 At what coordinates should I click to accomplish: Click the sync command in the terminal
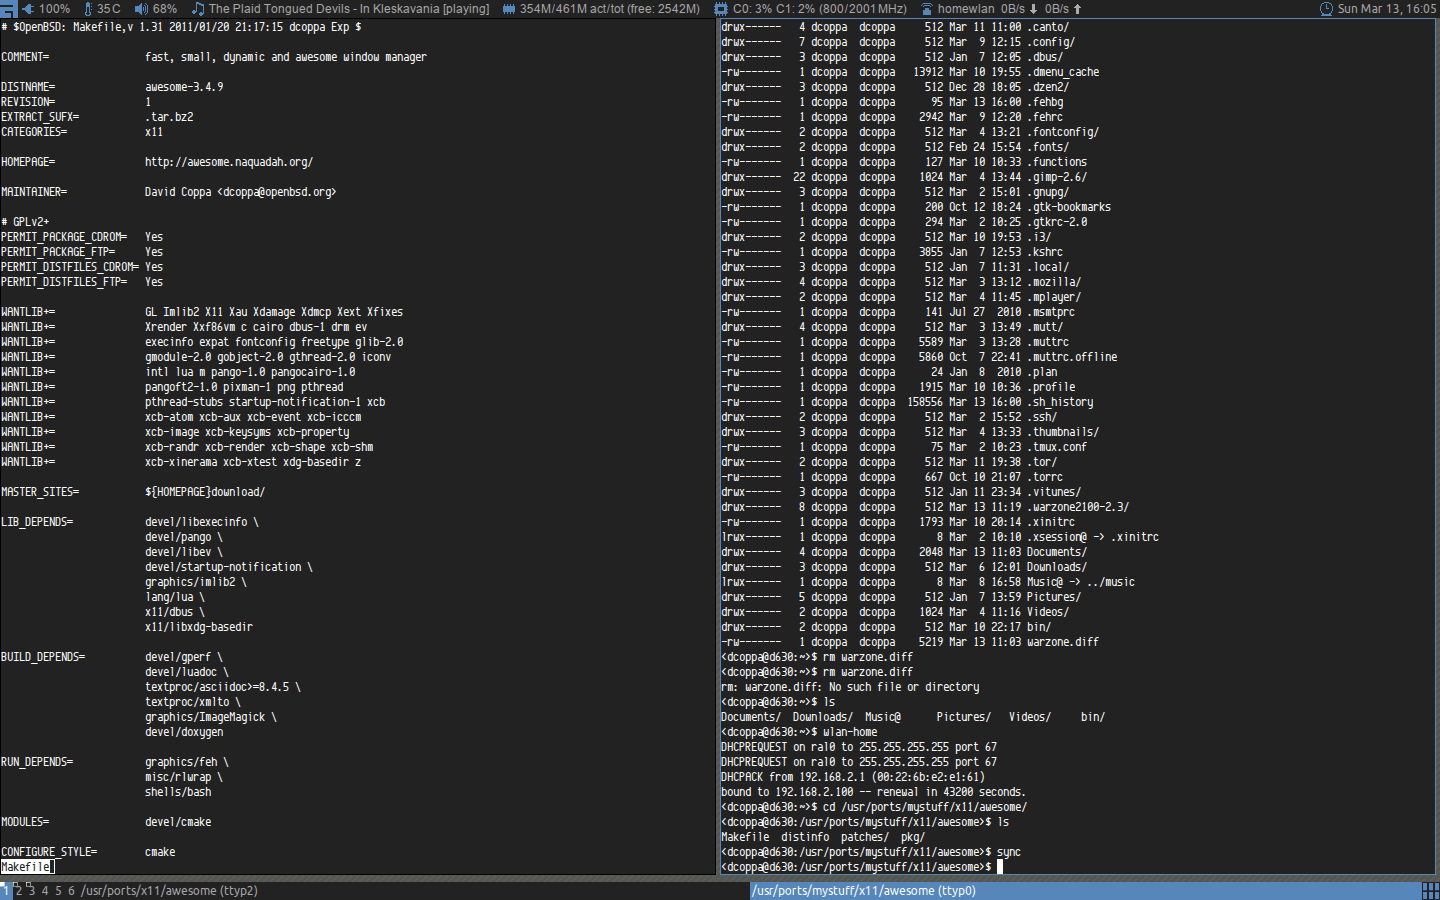click(1009, 852)
